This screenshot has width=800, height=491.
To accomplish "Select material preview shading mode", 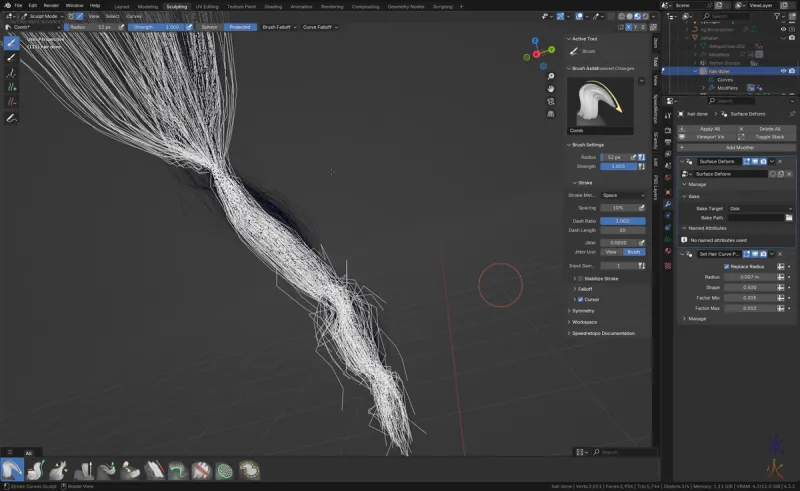I will 637,16.
